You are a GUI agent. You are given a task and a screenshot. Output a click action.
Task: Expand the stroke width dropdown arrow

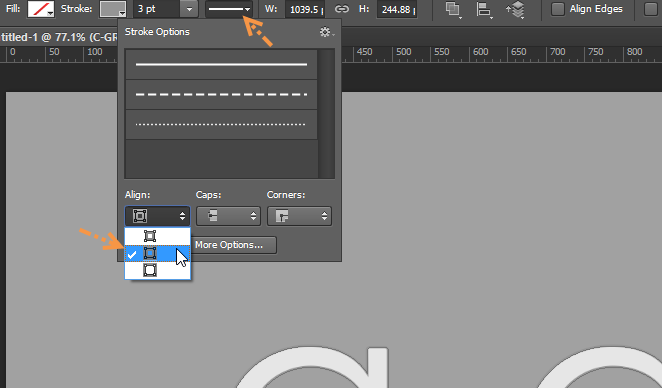point(190,9)
